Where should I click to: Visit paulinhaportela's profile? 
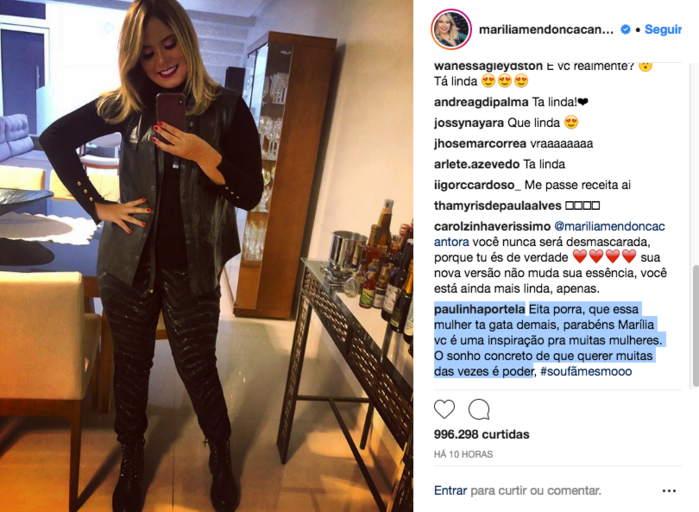click(x=480, y=309)
